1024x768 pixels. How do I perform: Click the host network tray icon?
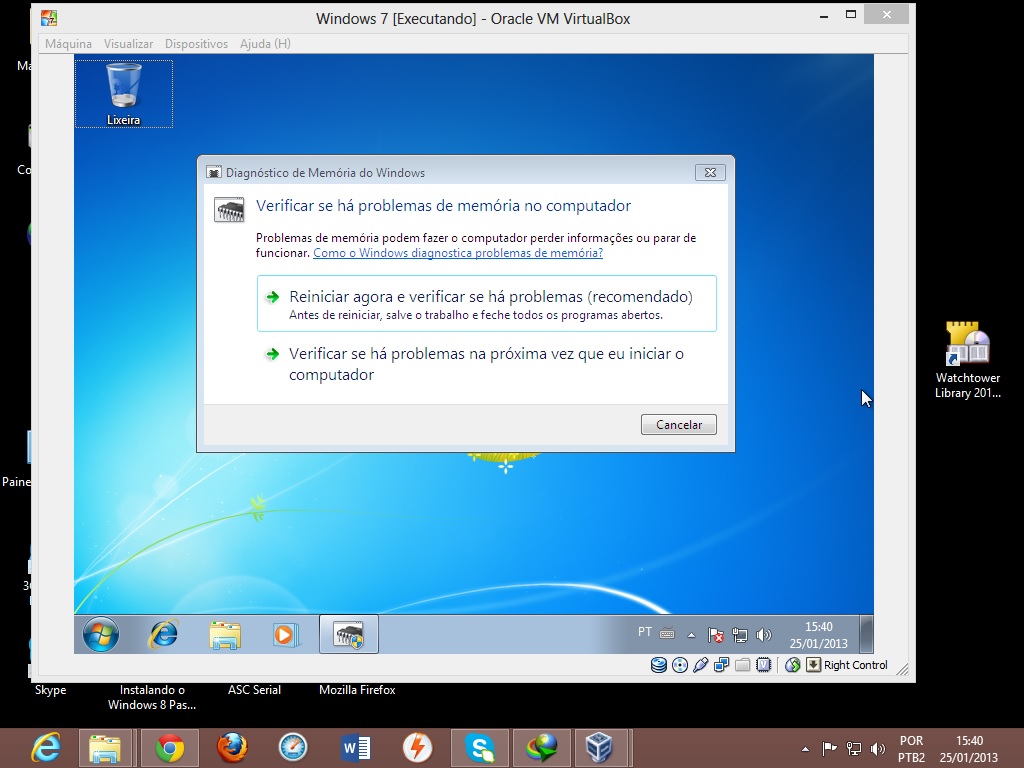pos(854,748)
